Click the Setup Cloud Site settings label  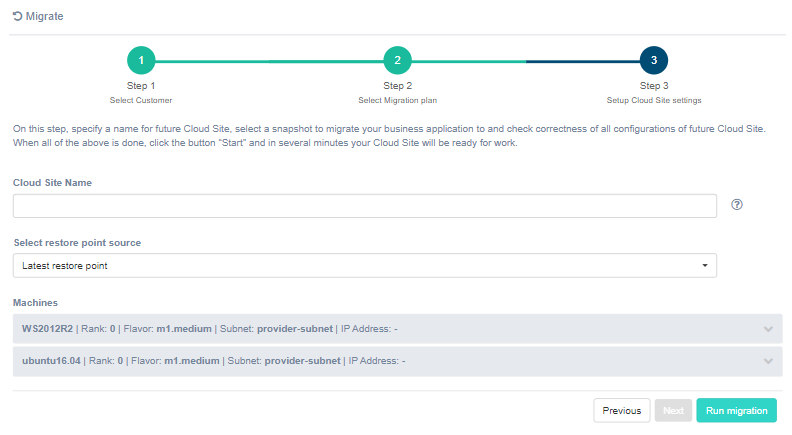(x=653, y=100)
